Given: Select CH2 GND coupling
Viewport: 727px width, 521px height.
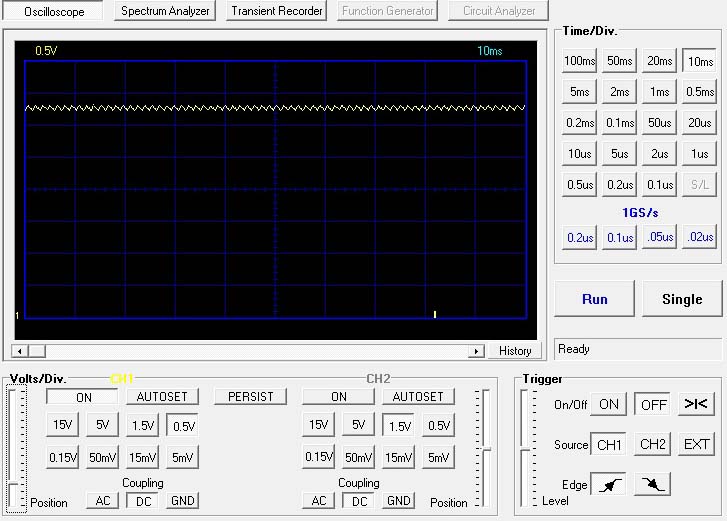Looking at the screenshot, I should tap(398, 501).
